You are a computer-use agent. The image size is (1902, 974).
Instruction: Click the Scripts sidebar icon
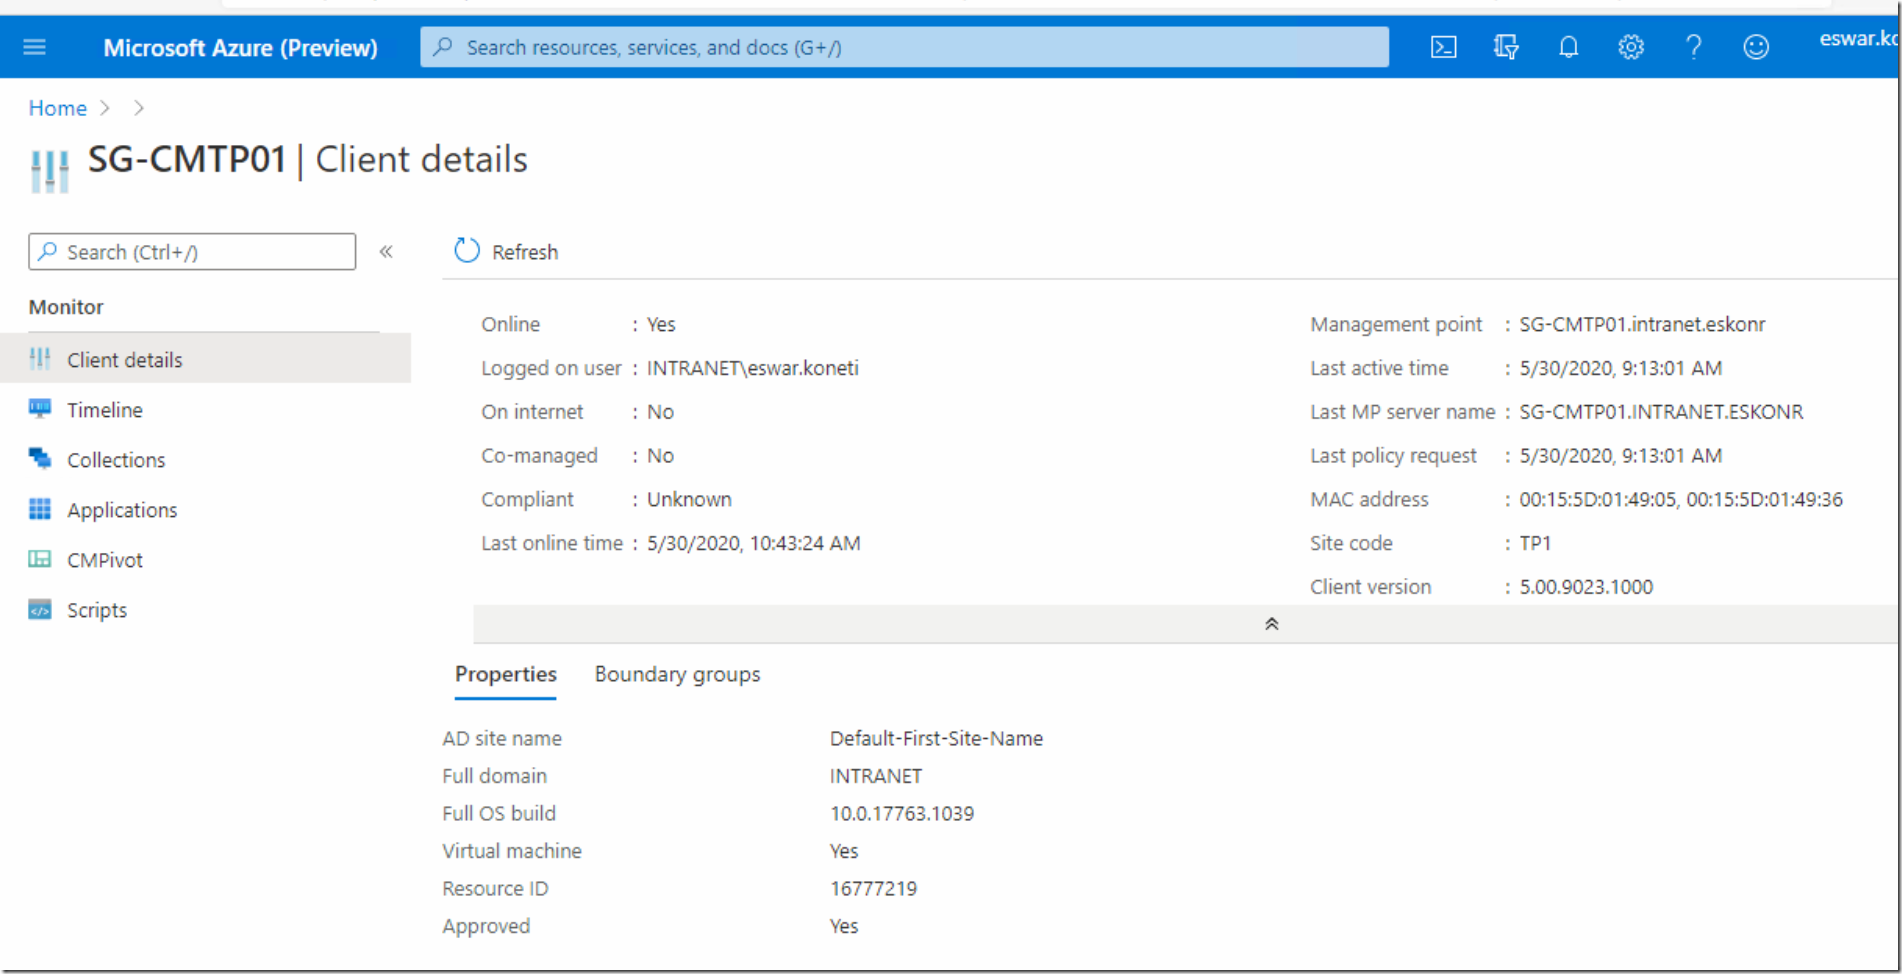(x=40, y=609)
